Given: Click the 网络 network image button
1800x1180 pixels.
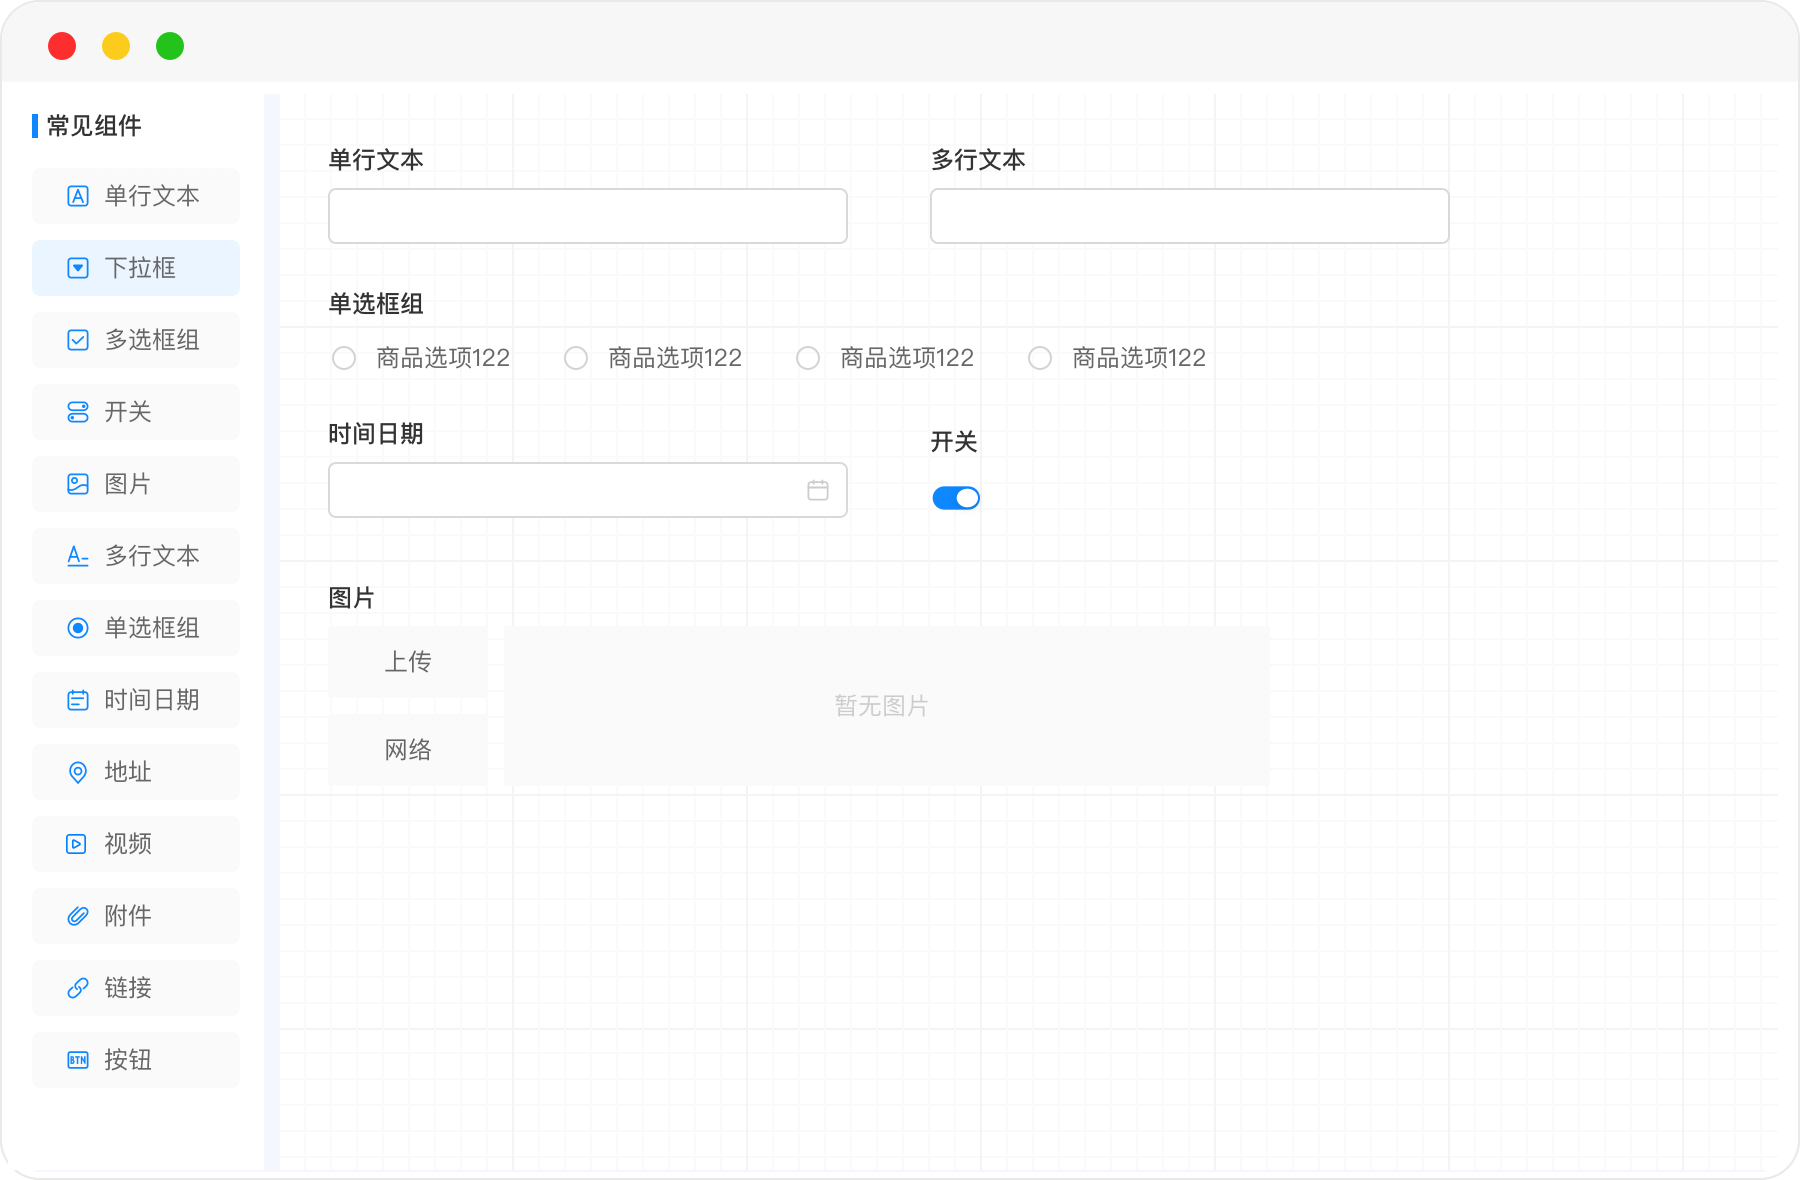Looking at the screenshot, I should (408, 750).
